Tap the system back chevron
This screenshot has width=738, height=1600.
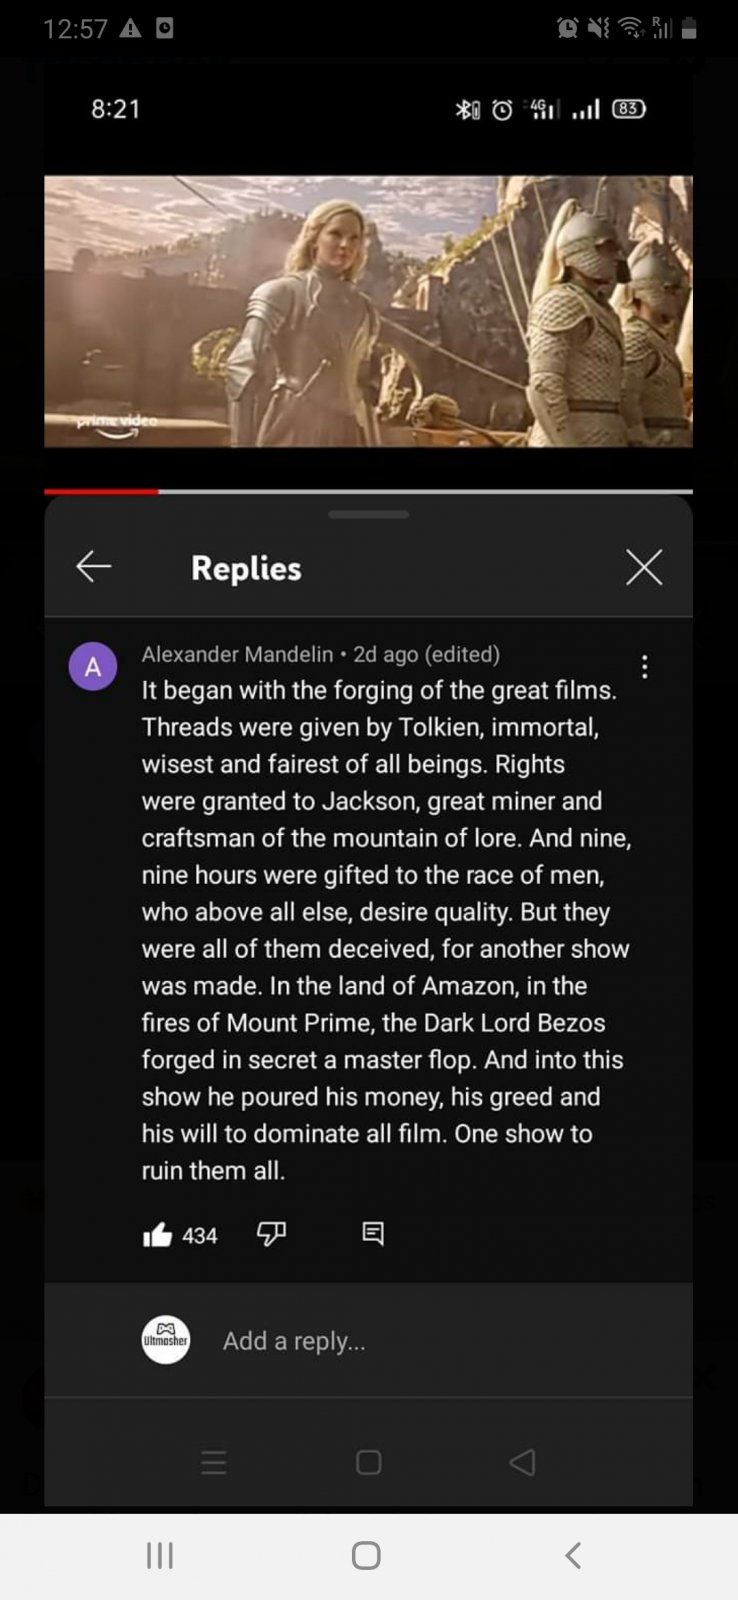click(x=573, y=1555)
